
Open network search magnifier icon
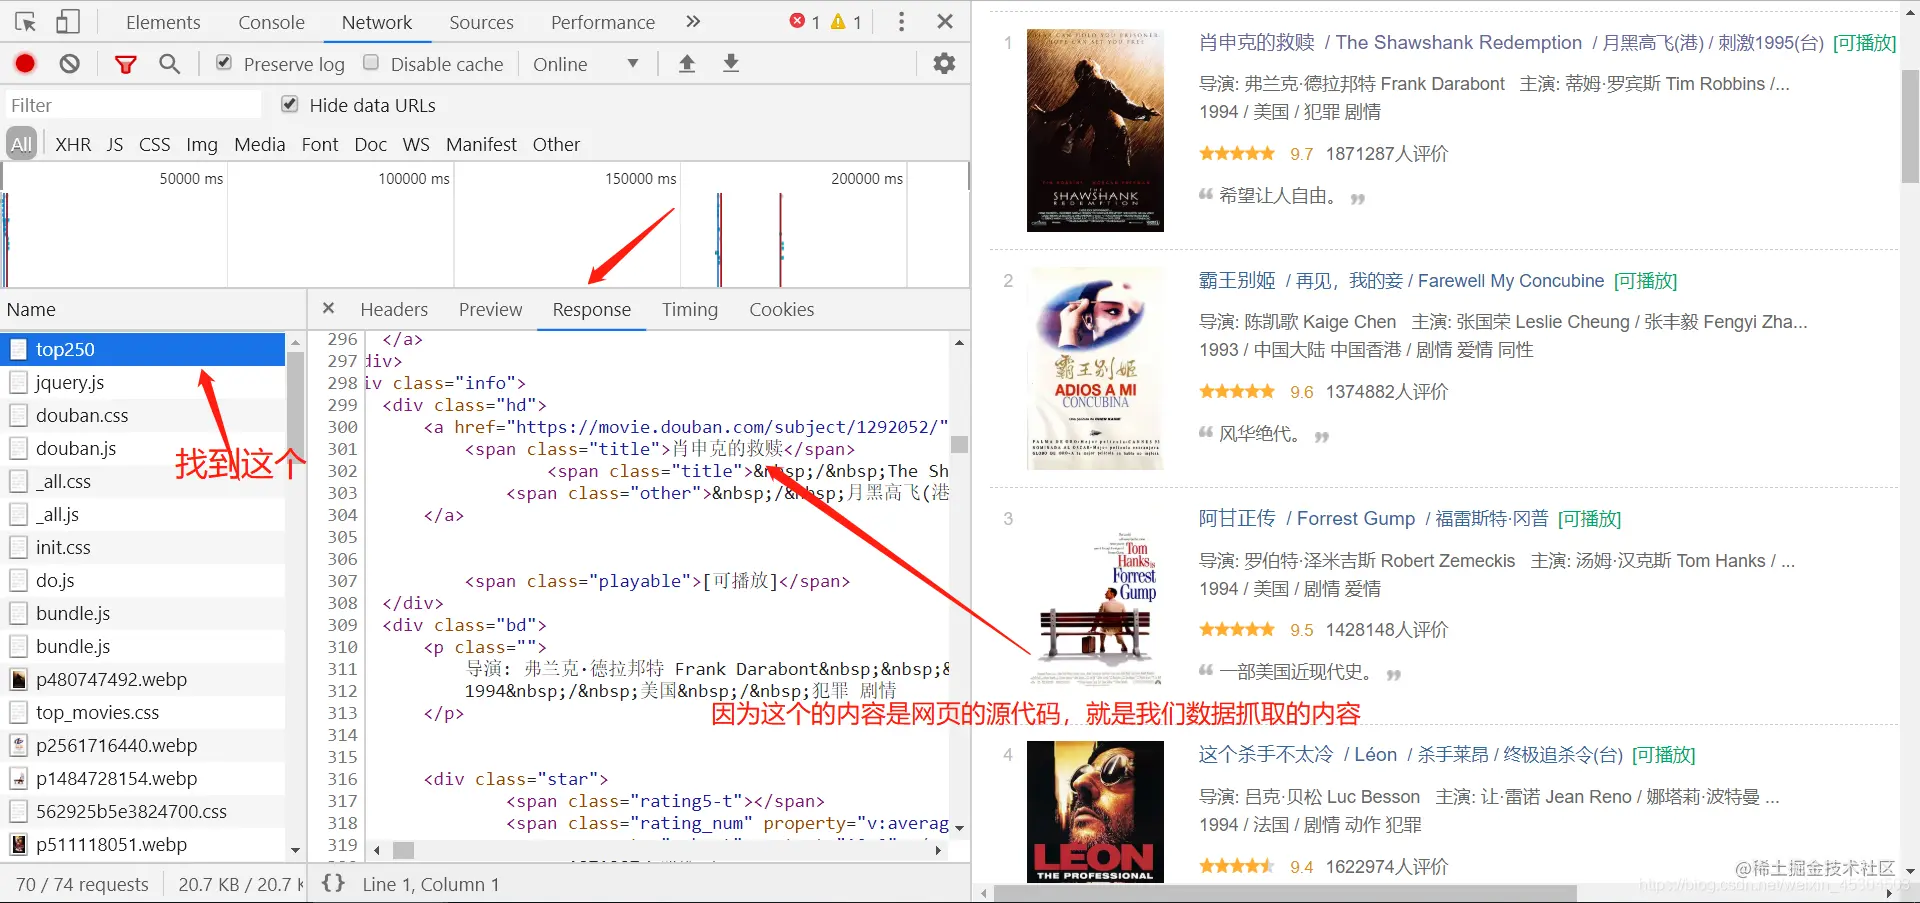click(170, 64)
